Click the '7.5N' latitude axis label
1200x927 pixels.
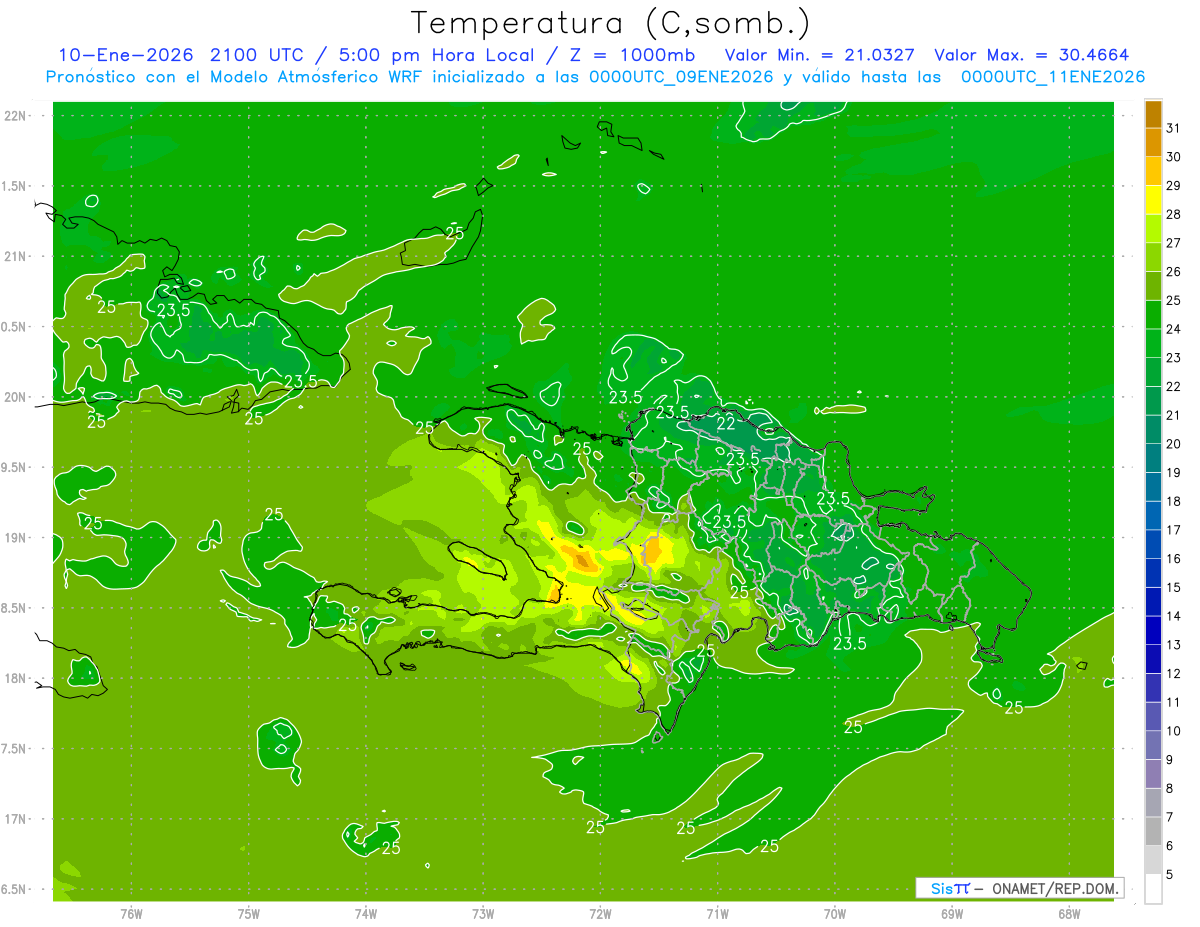coord(15,749)
